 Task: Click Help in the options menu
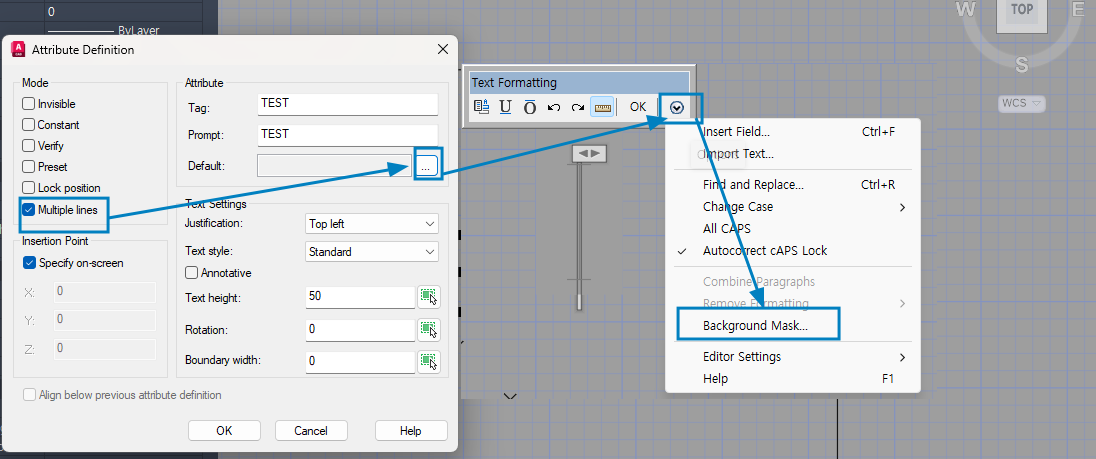coord(793,378)
